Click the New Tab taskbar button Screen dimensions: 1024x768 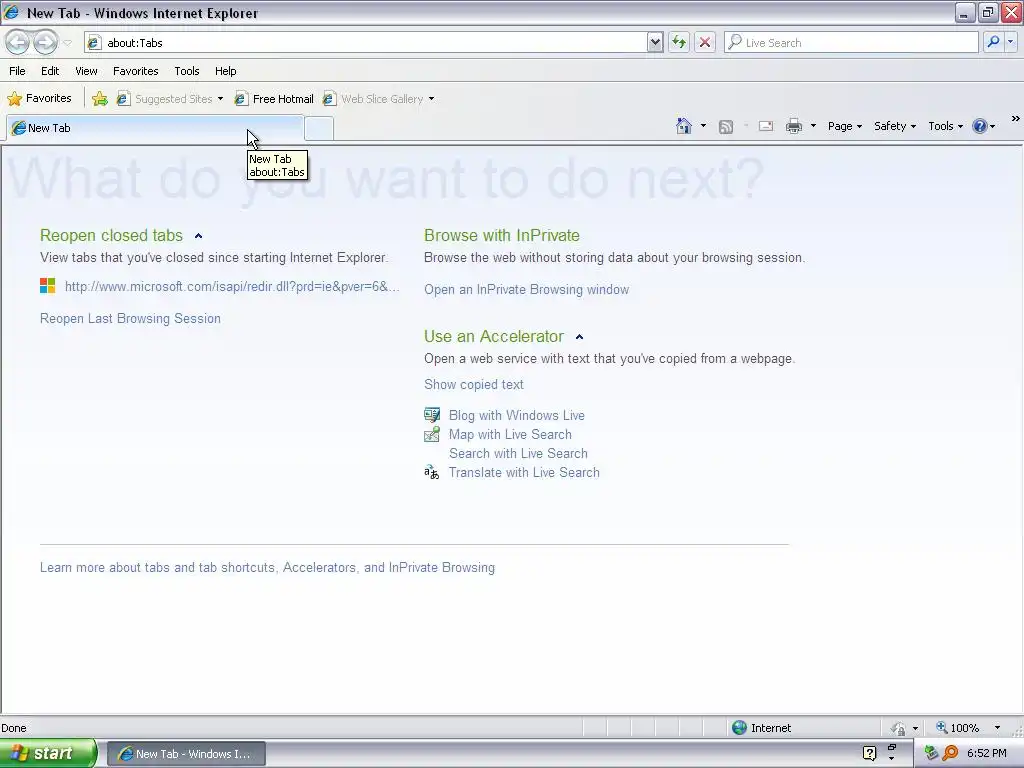pos(186,754)
